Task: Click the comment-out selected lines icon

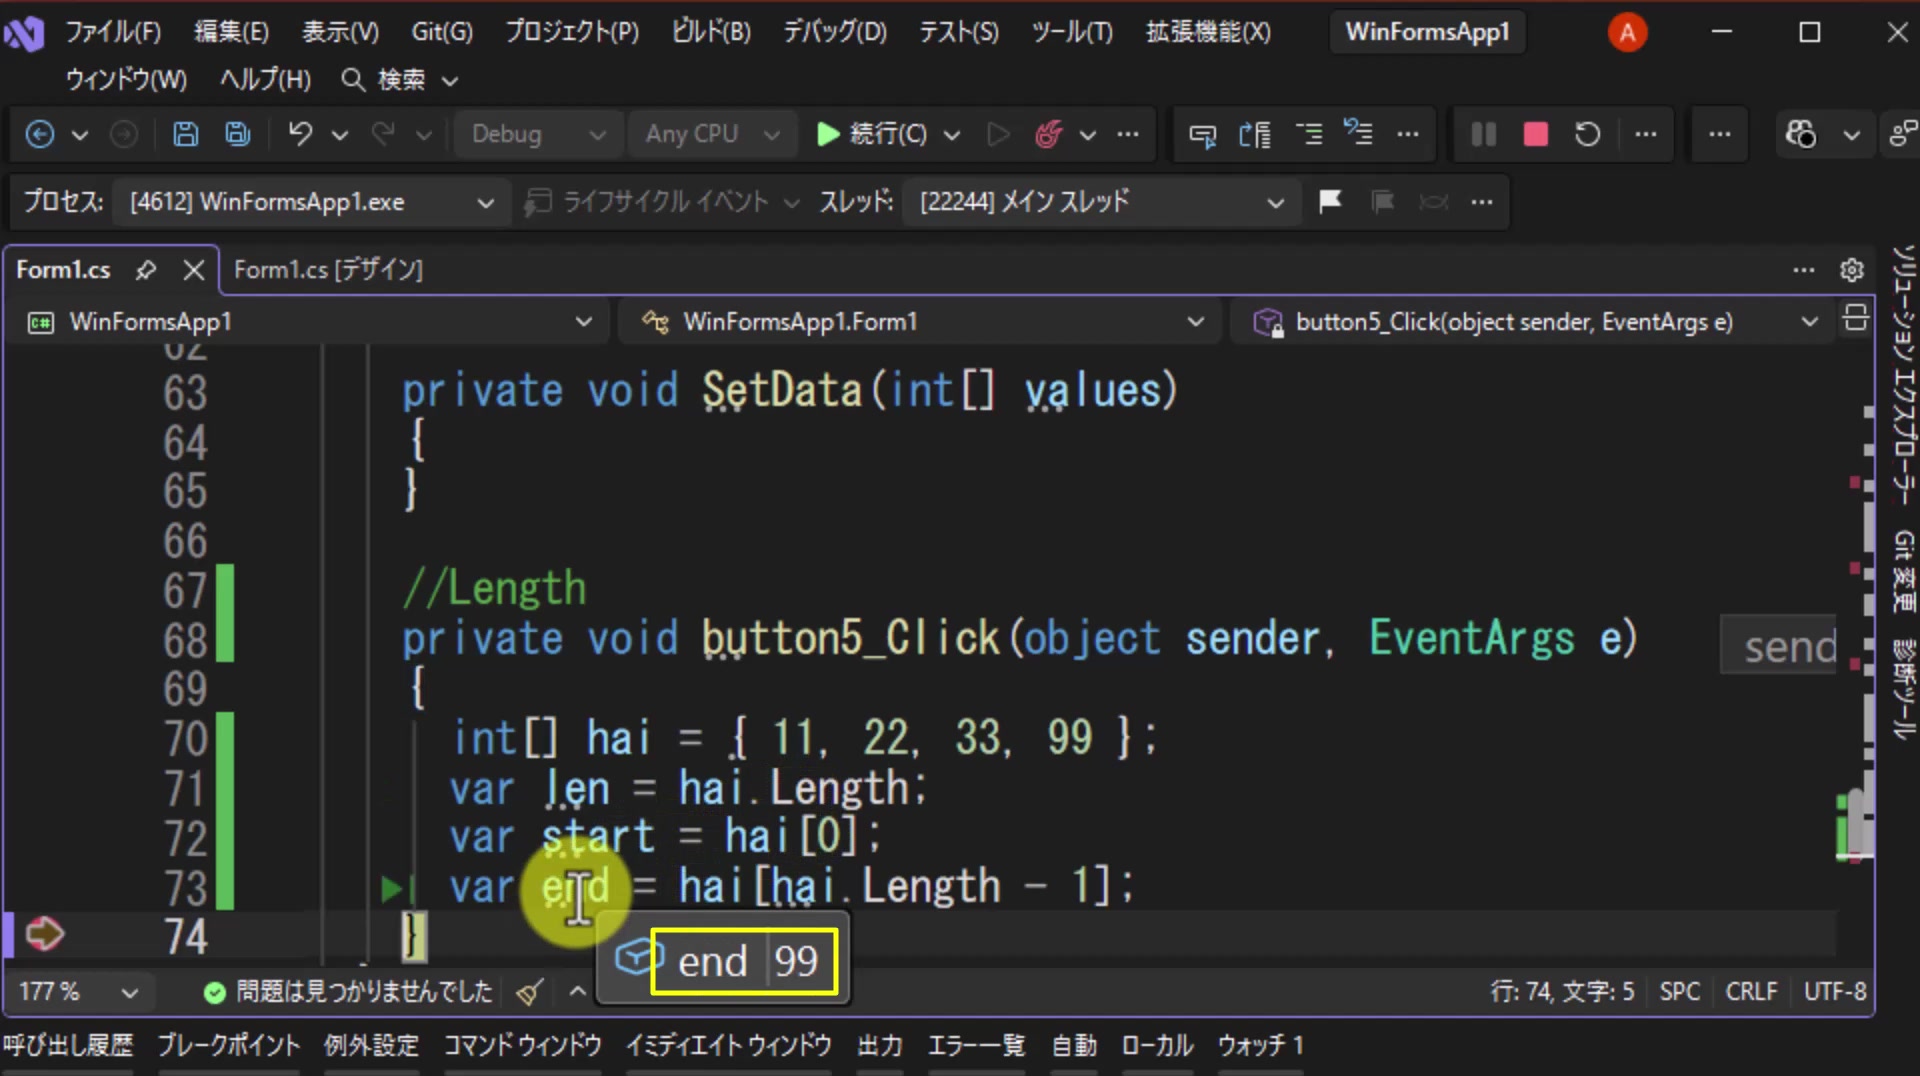Action: pyautogui.click(x=1308, y=134)
